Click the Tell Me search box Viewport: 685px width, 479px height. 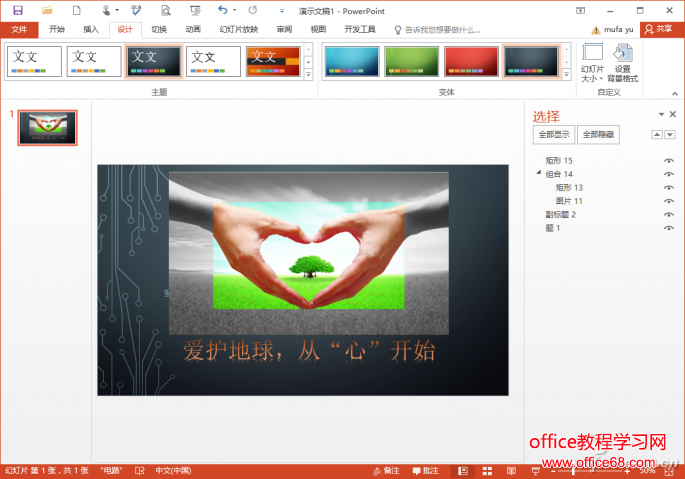(438, 30)
